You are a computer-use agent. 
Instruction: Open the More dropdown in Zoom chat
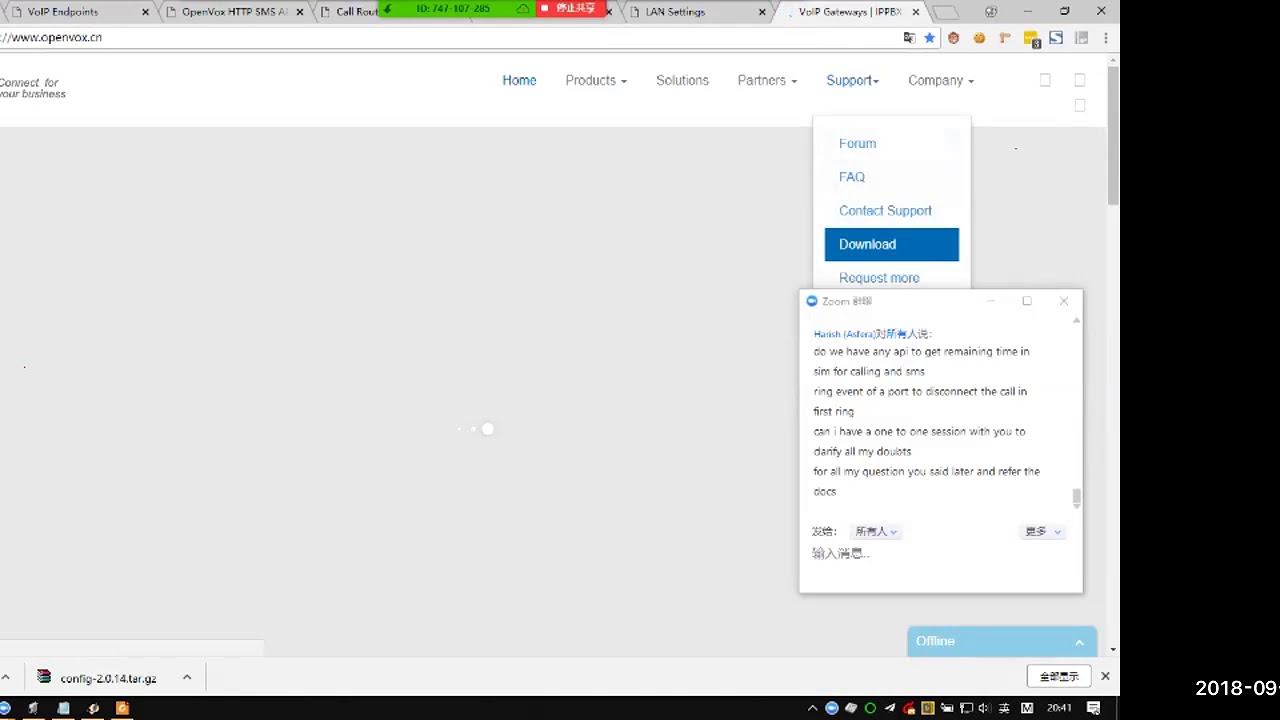1042,532
